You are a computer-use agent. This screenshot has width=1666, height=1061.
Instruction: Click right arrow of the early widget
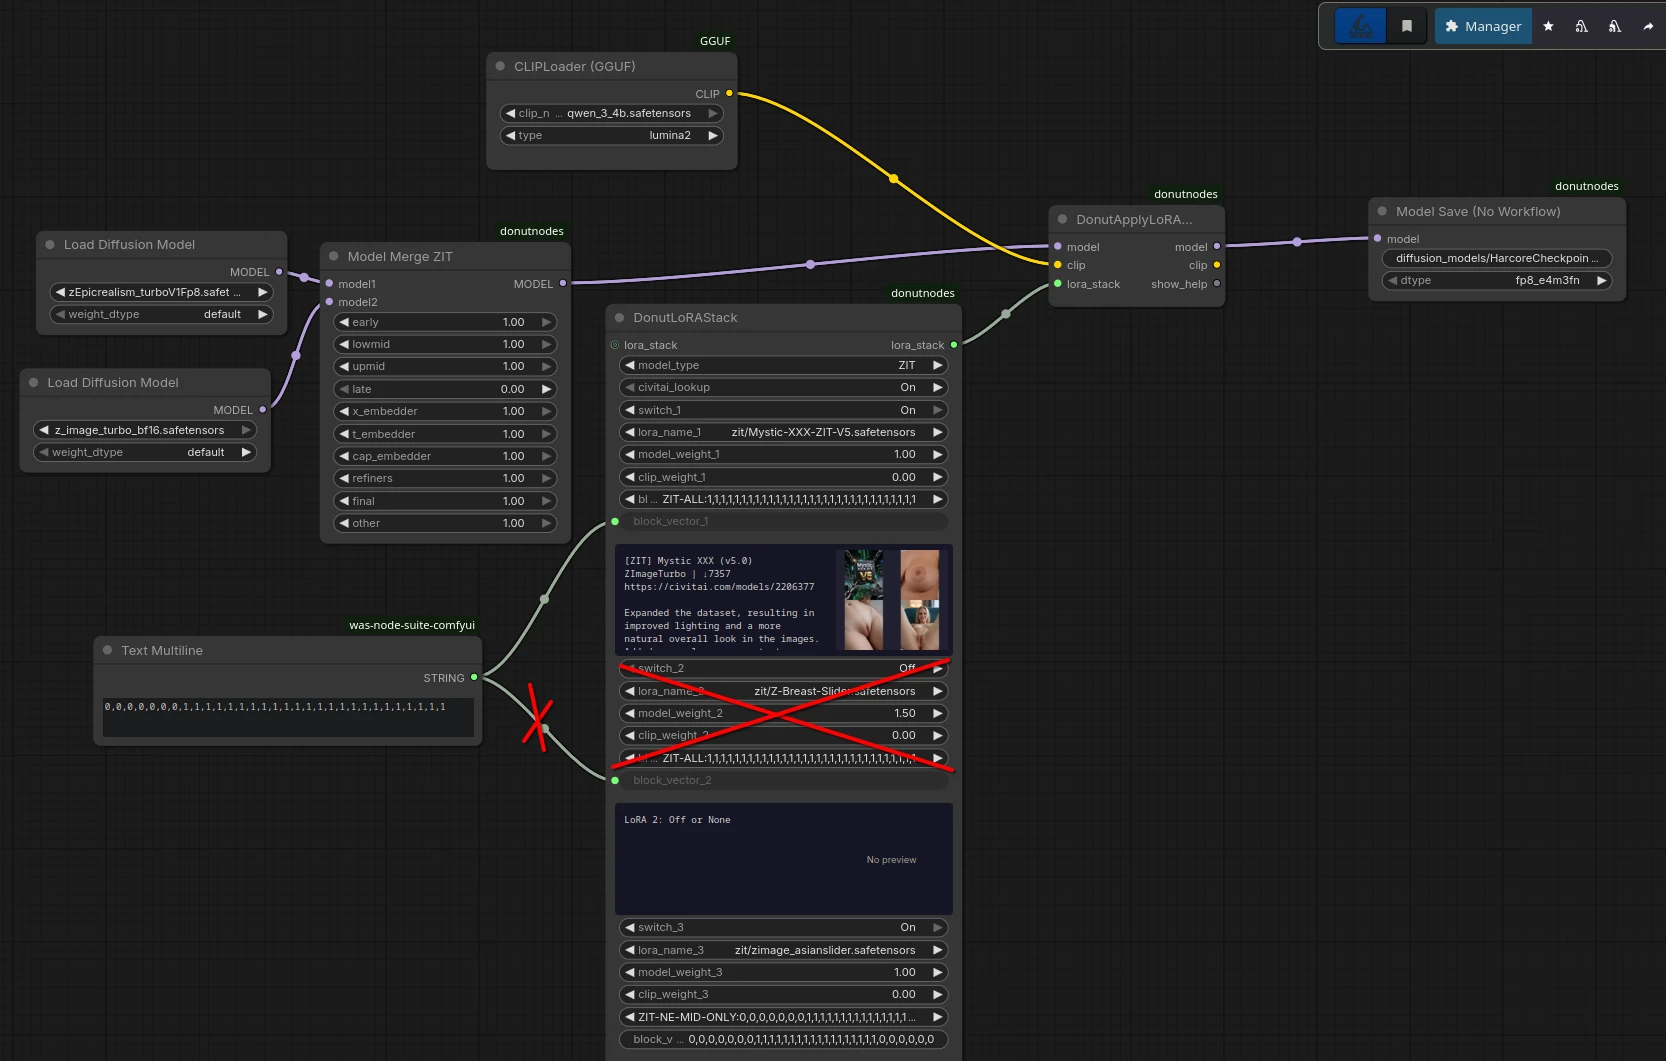(x=546, y=322)
